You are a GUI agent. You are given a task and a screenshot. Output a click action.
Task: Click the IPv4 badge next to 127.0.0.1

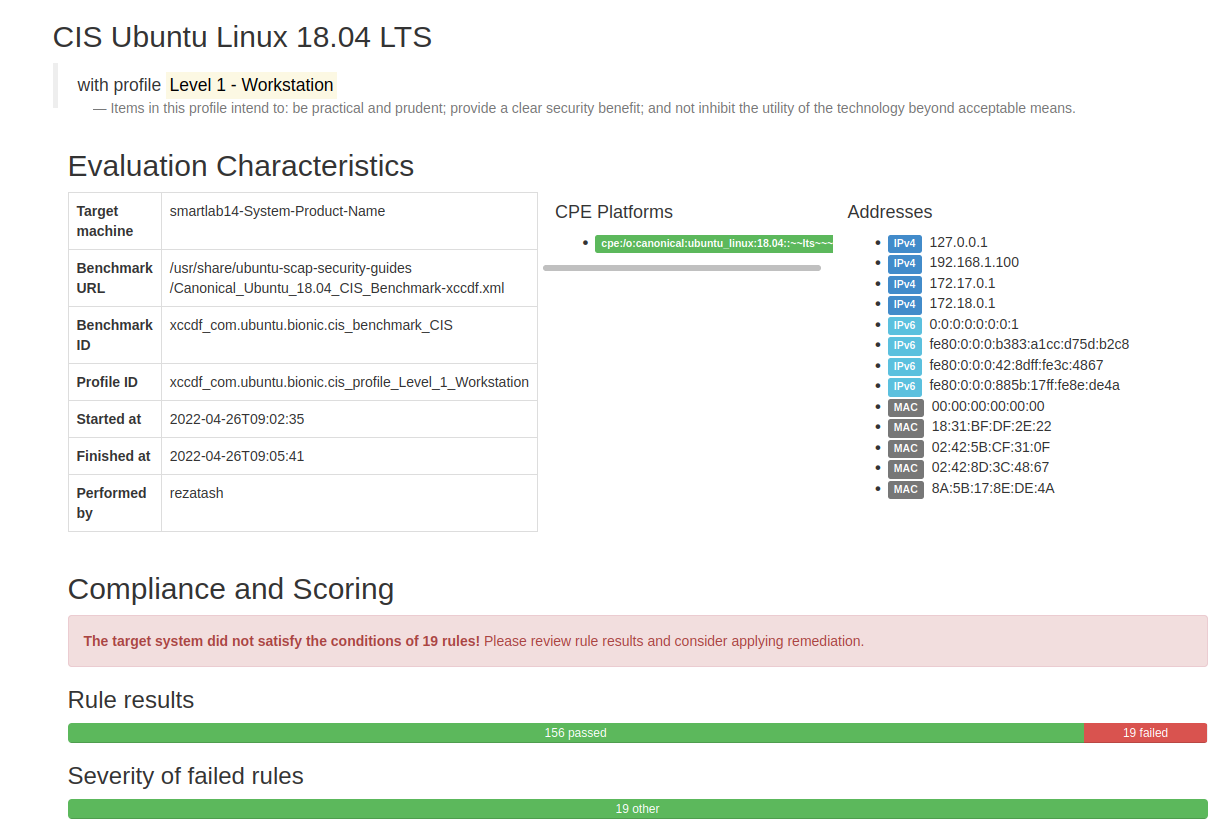point(904,243)
